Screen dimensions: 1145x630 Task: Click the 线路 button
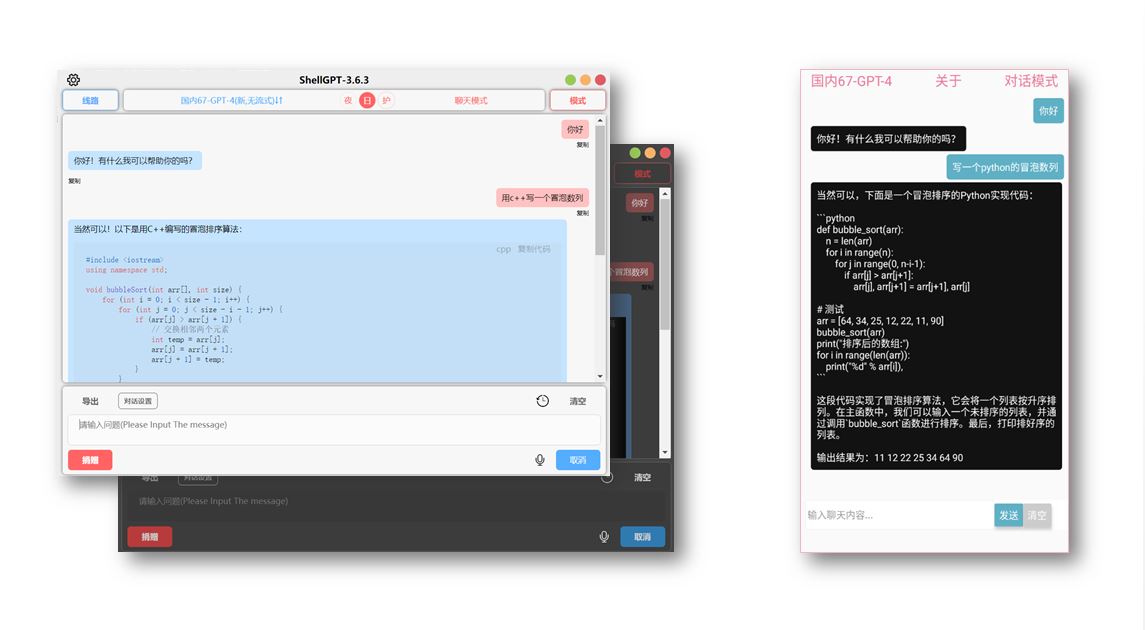91,100
